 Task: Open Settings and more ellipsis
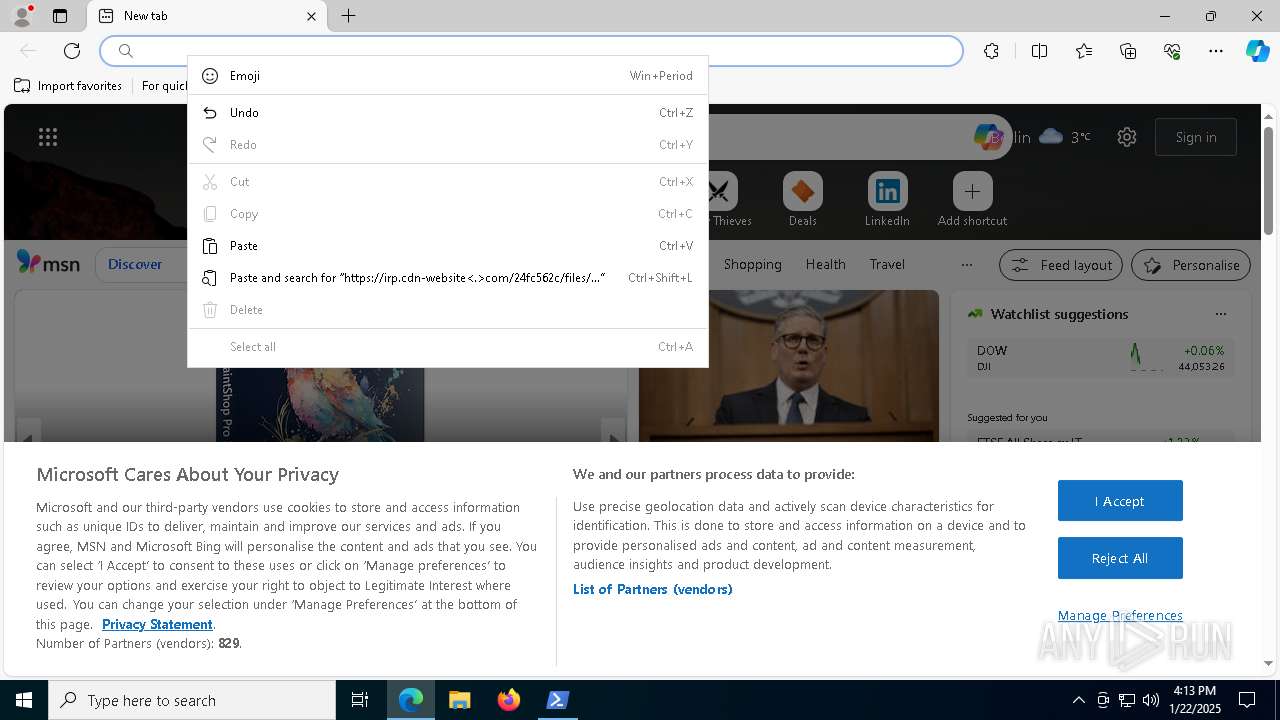point(1216,51)
